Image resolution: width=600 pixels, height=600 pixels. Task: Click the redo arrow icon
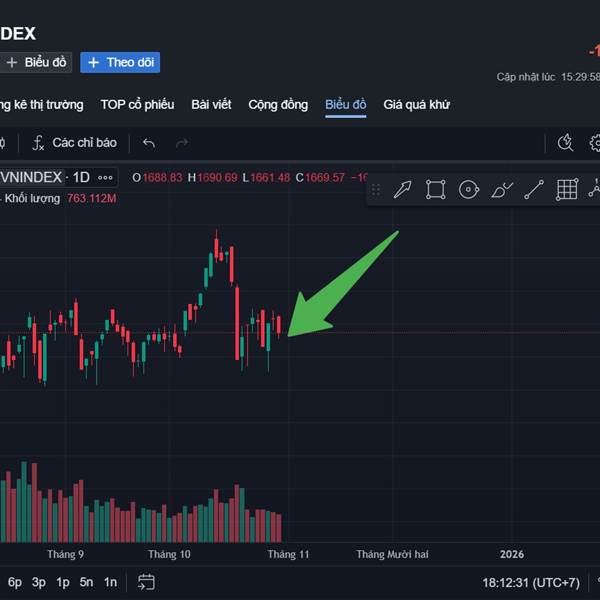[182, 143]
